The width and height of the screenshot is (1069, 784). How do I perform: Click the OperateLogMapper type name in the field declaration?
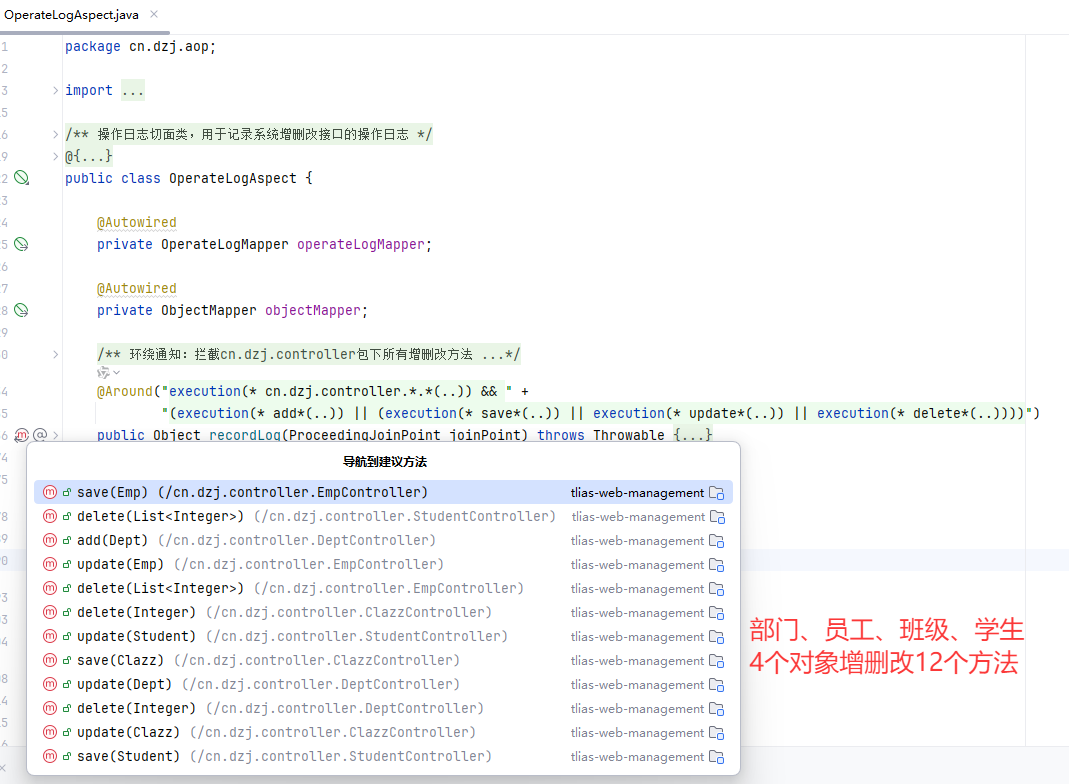(224, 244)
